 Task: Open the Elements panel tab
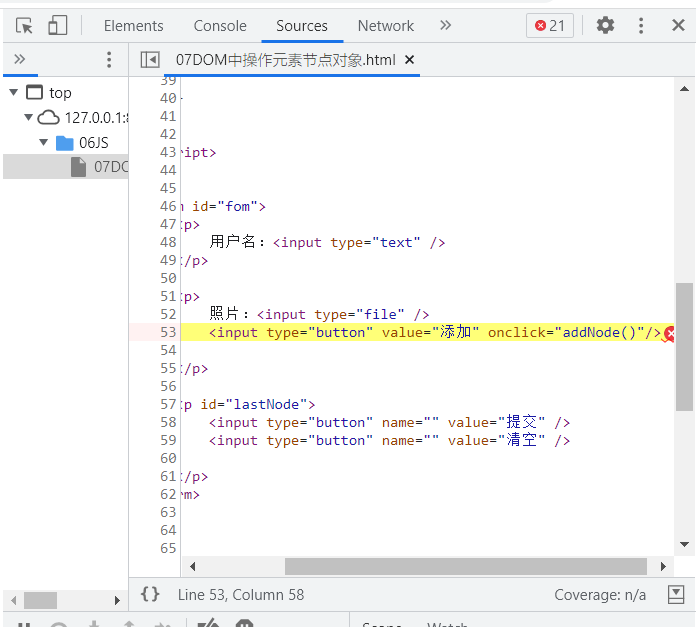click(x=133, y=26)
